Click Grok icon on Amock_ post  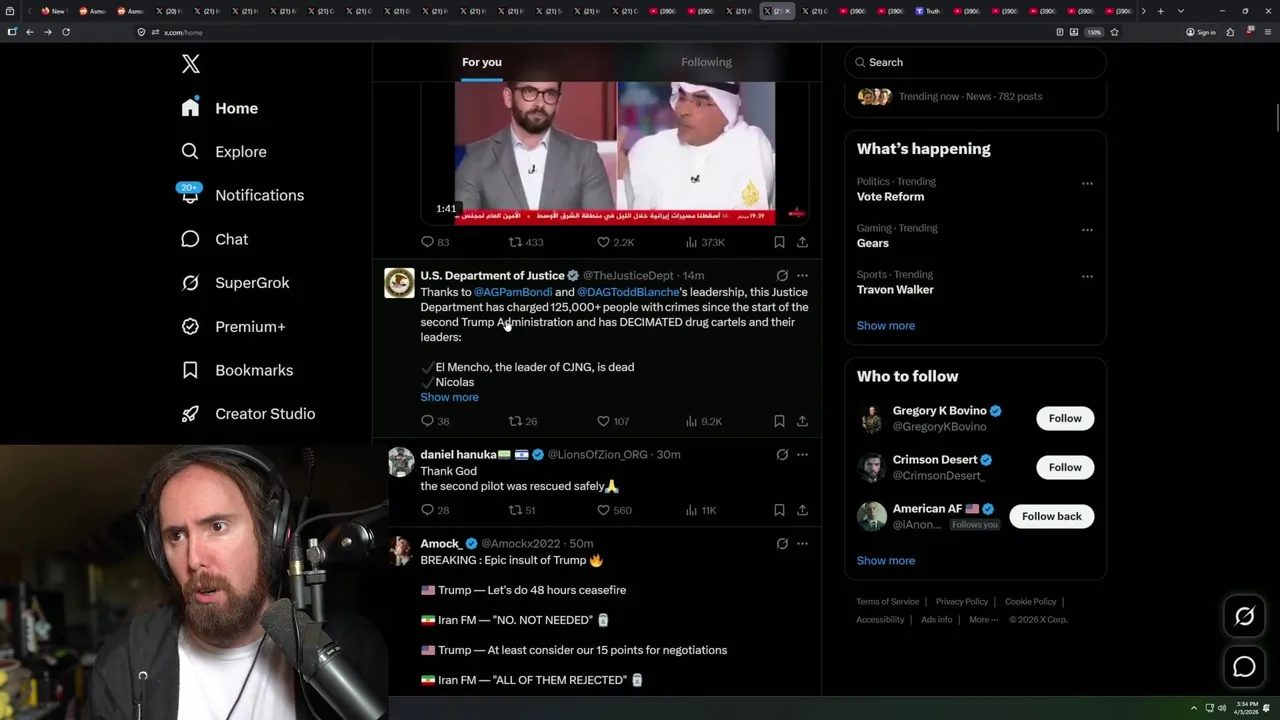coord(782,543)
